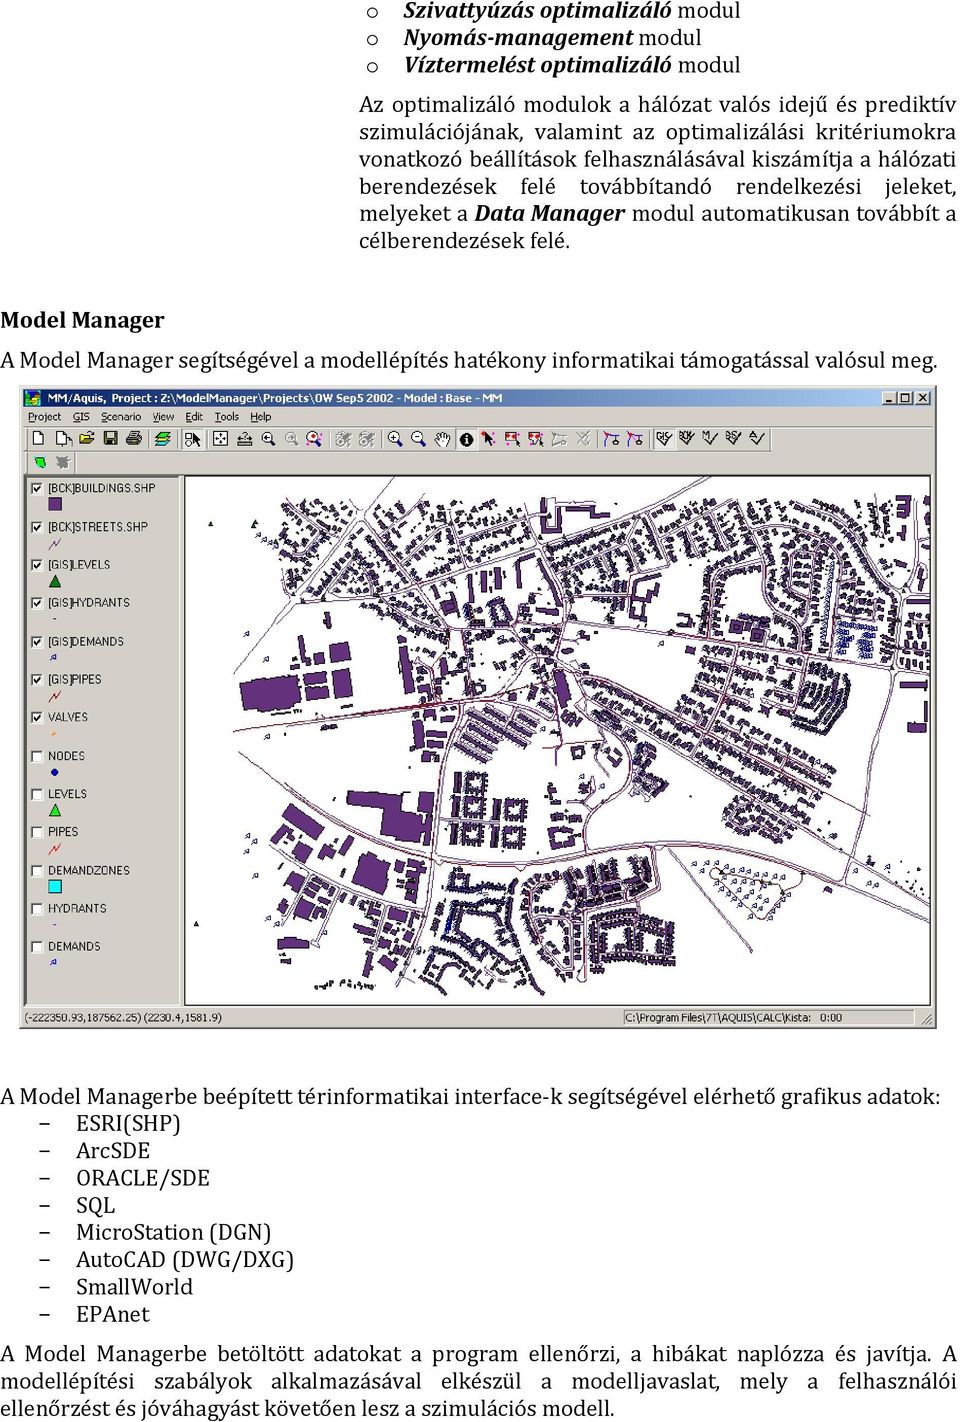Screen dimensions: 960x1422
Task: Open a project with the folder icon
Action: pyautogui.click(x=86, y=438)
